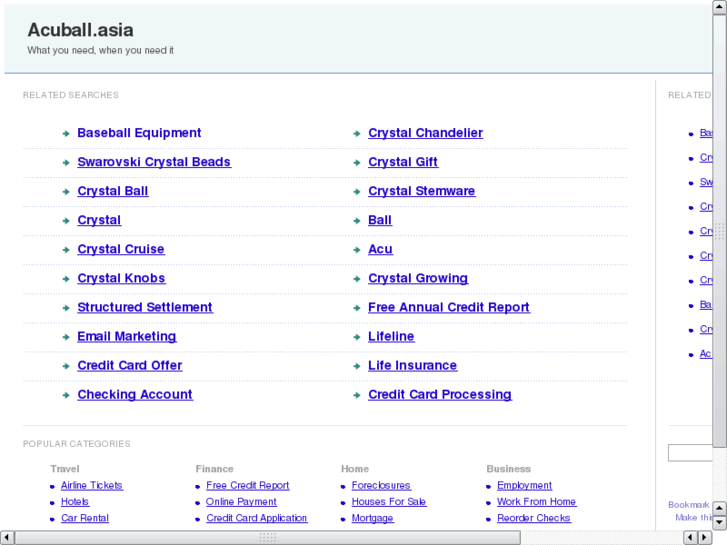Open the Crystal Chandelier link
The height and width of the screenshot is (545, 727).
(x=426, y=133)
